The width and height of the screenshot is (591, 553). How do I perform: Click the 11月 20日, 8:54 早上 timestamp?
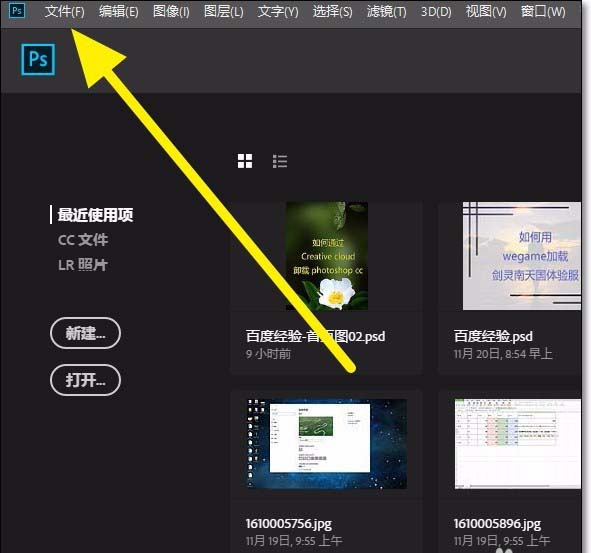[x=503, y=354]
